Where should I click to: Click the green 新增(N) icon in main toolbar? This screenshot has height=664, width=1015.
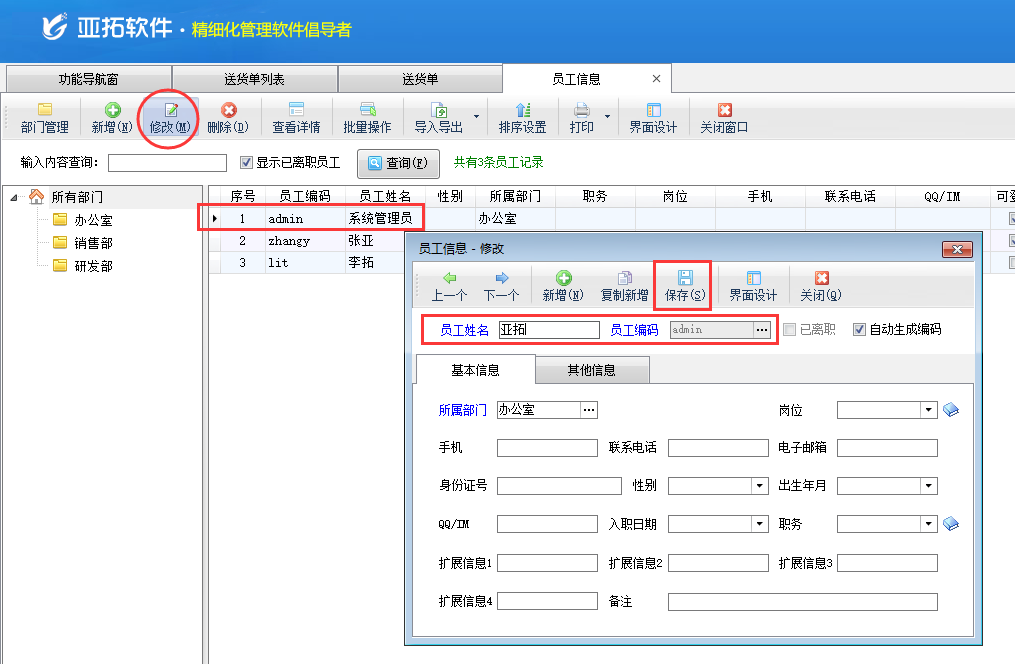(x=112, y=117)
